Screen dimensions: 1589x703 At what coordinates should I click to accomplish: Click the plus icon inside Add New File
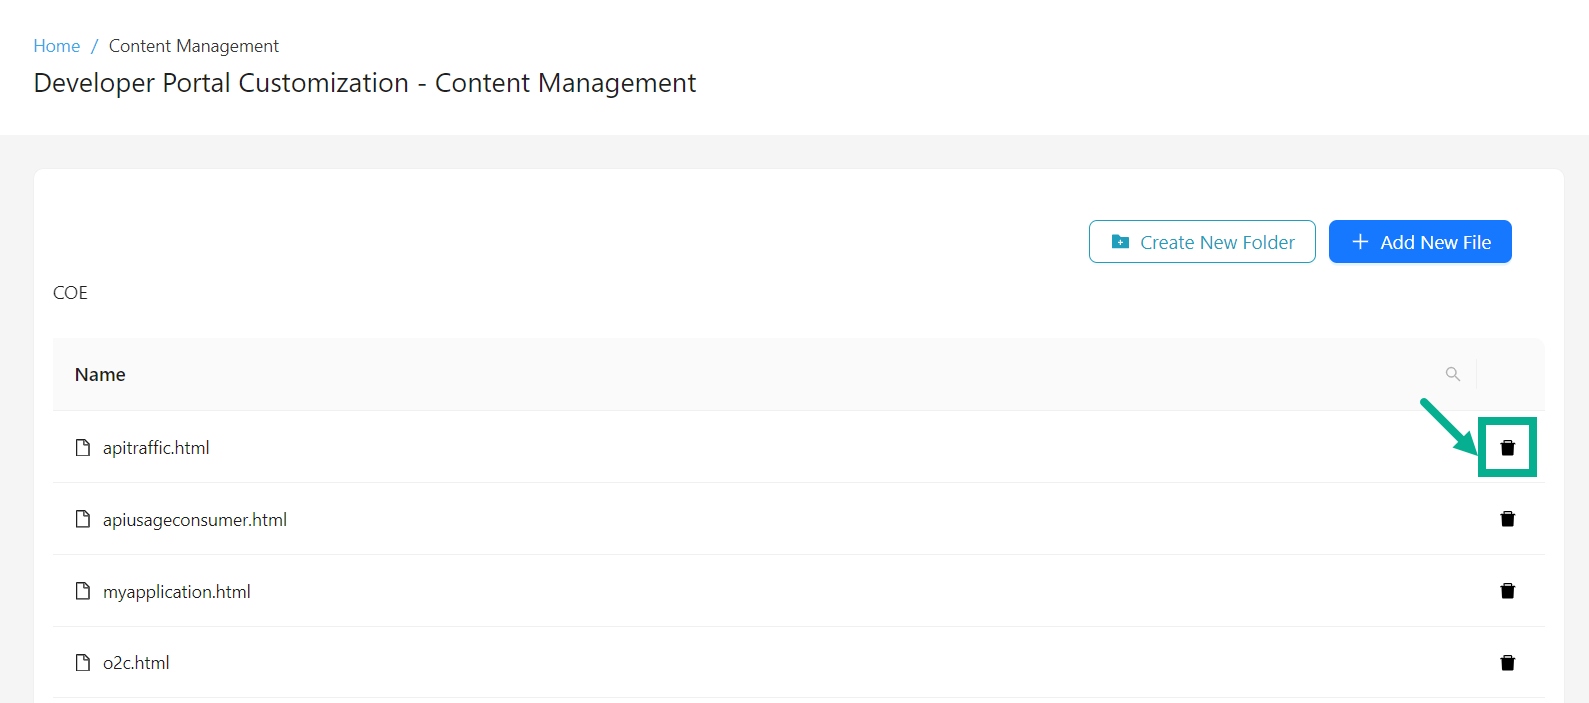click(x=1360, y=241)
